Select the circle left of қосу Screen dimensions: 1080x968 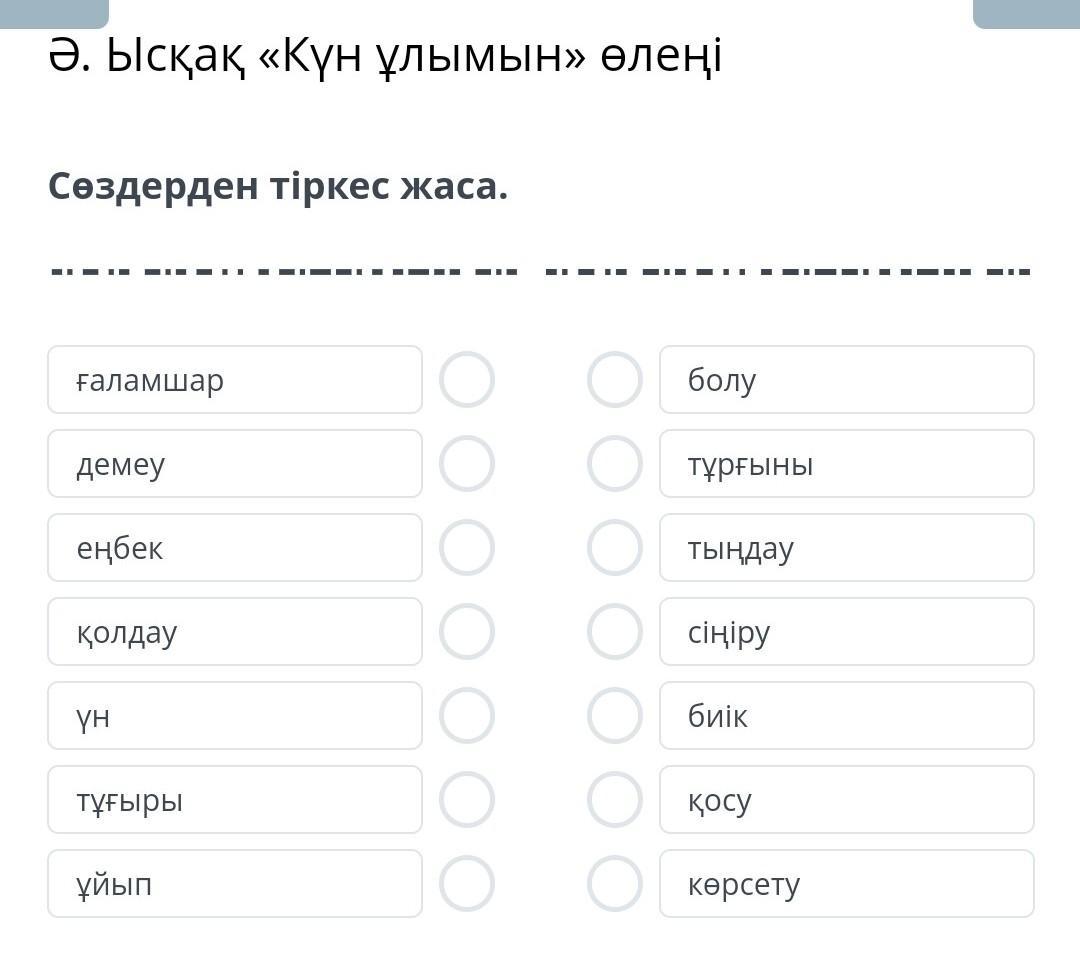614,800
